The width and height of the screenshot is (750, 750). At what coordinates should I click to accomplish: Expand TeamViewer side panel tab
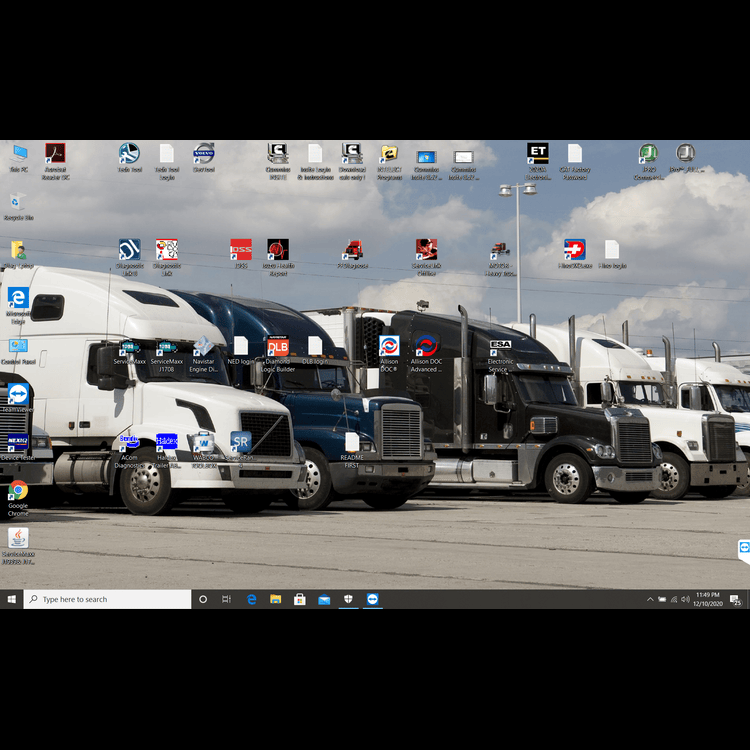(x=744, y=551)
